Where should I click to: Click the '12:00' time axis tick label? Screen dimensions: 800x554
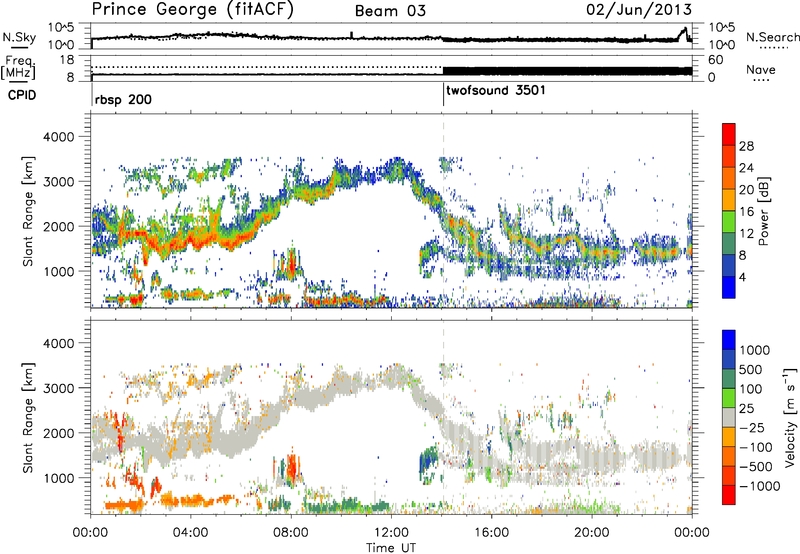click(x=391, y=533)
